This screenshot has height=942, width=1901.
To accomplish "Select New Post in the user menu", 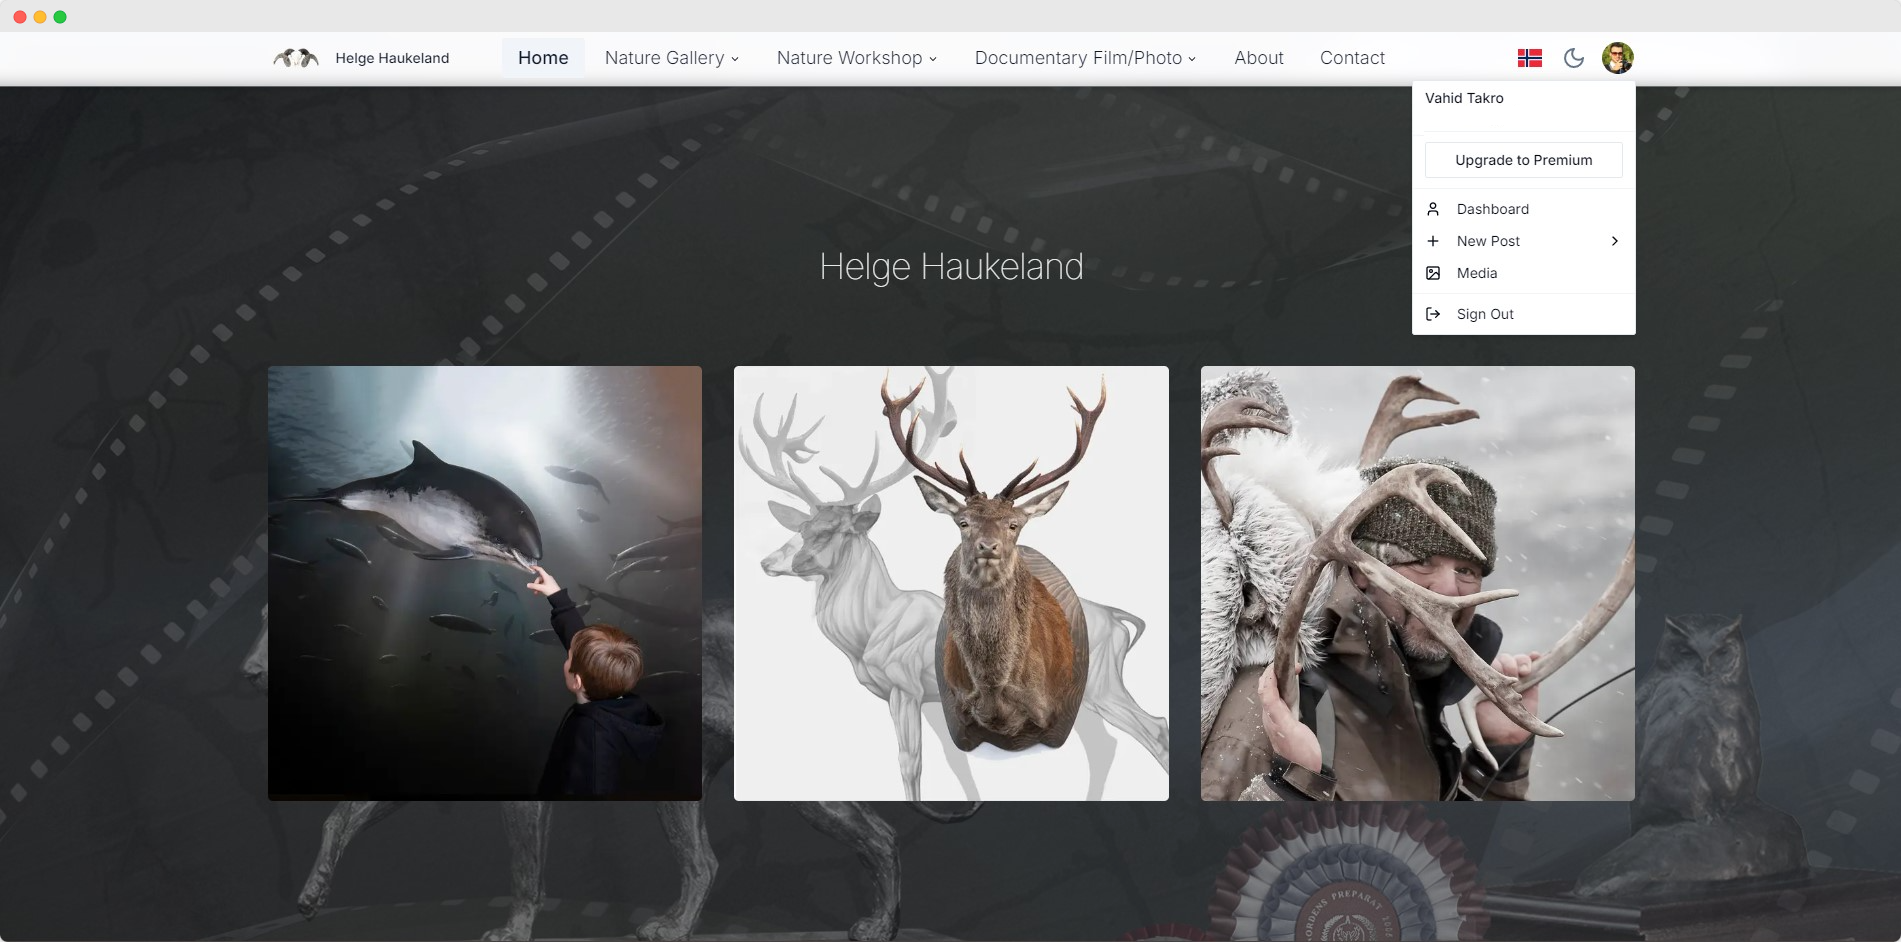I will (1523, 241).
